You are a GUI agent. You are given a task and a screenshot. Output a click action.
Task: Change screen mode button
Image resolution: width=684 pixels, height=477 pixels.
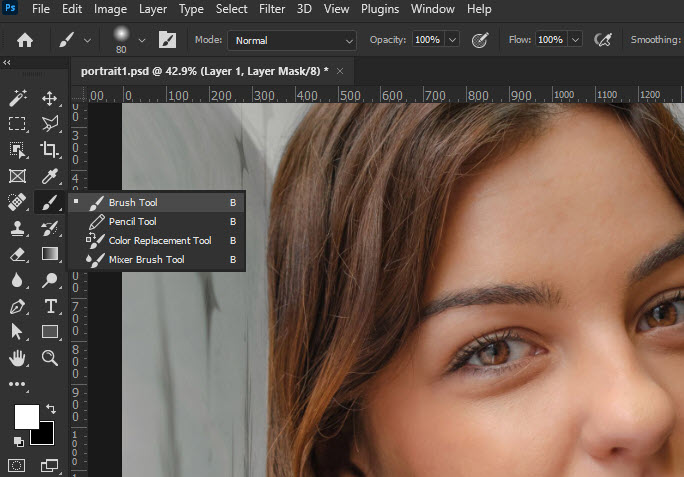(49, 466)
